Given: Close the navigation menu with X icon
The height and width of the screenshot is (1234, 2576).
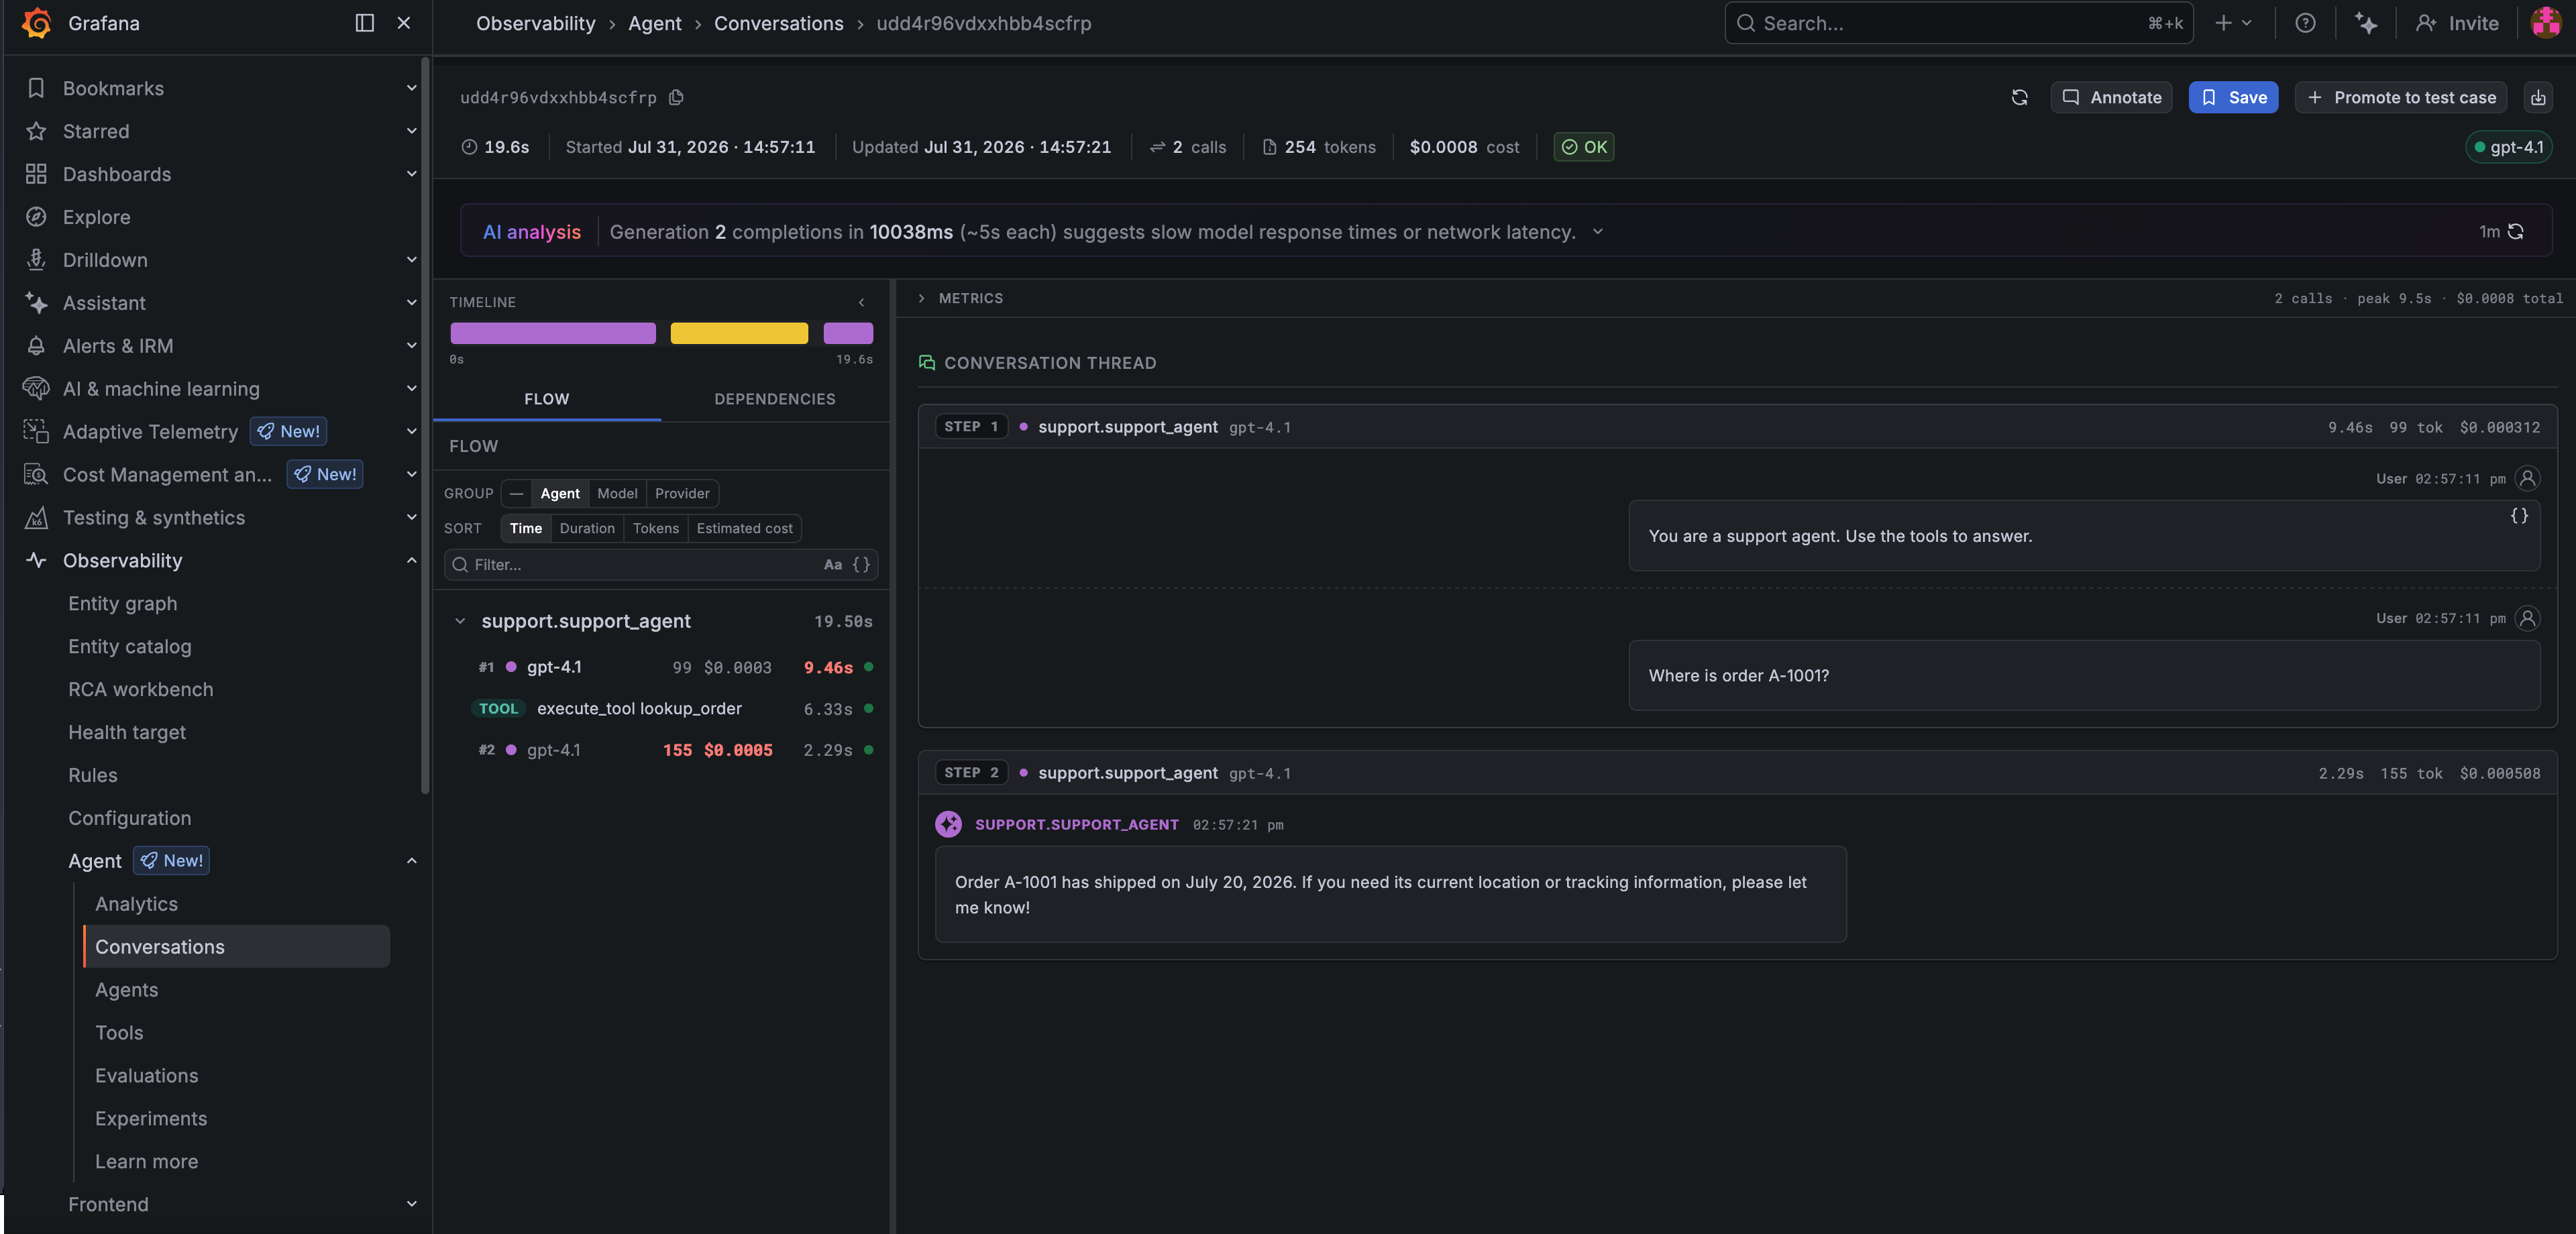Looking at the screenshot, I should click(404, 23).
